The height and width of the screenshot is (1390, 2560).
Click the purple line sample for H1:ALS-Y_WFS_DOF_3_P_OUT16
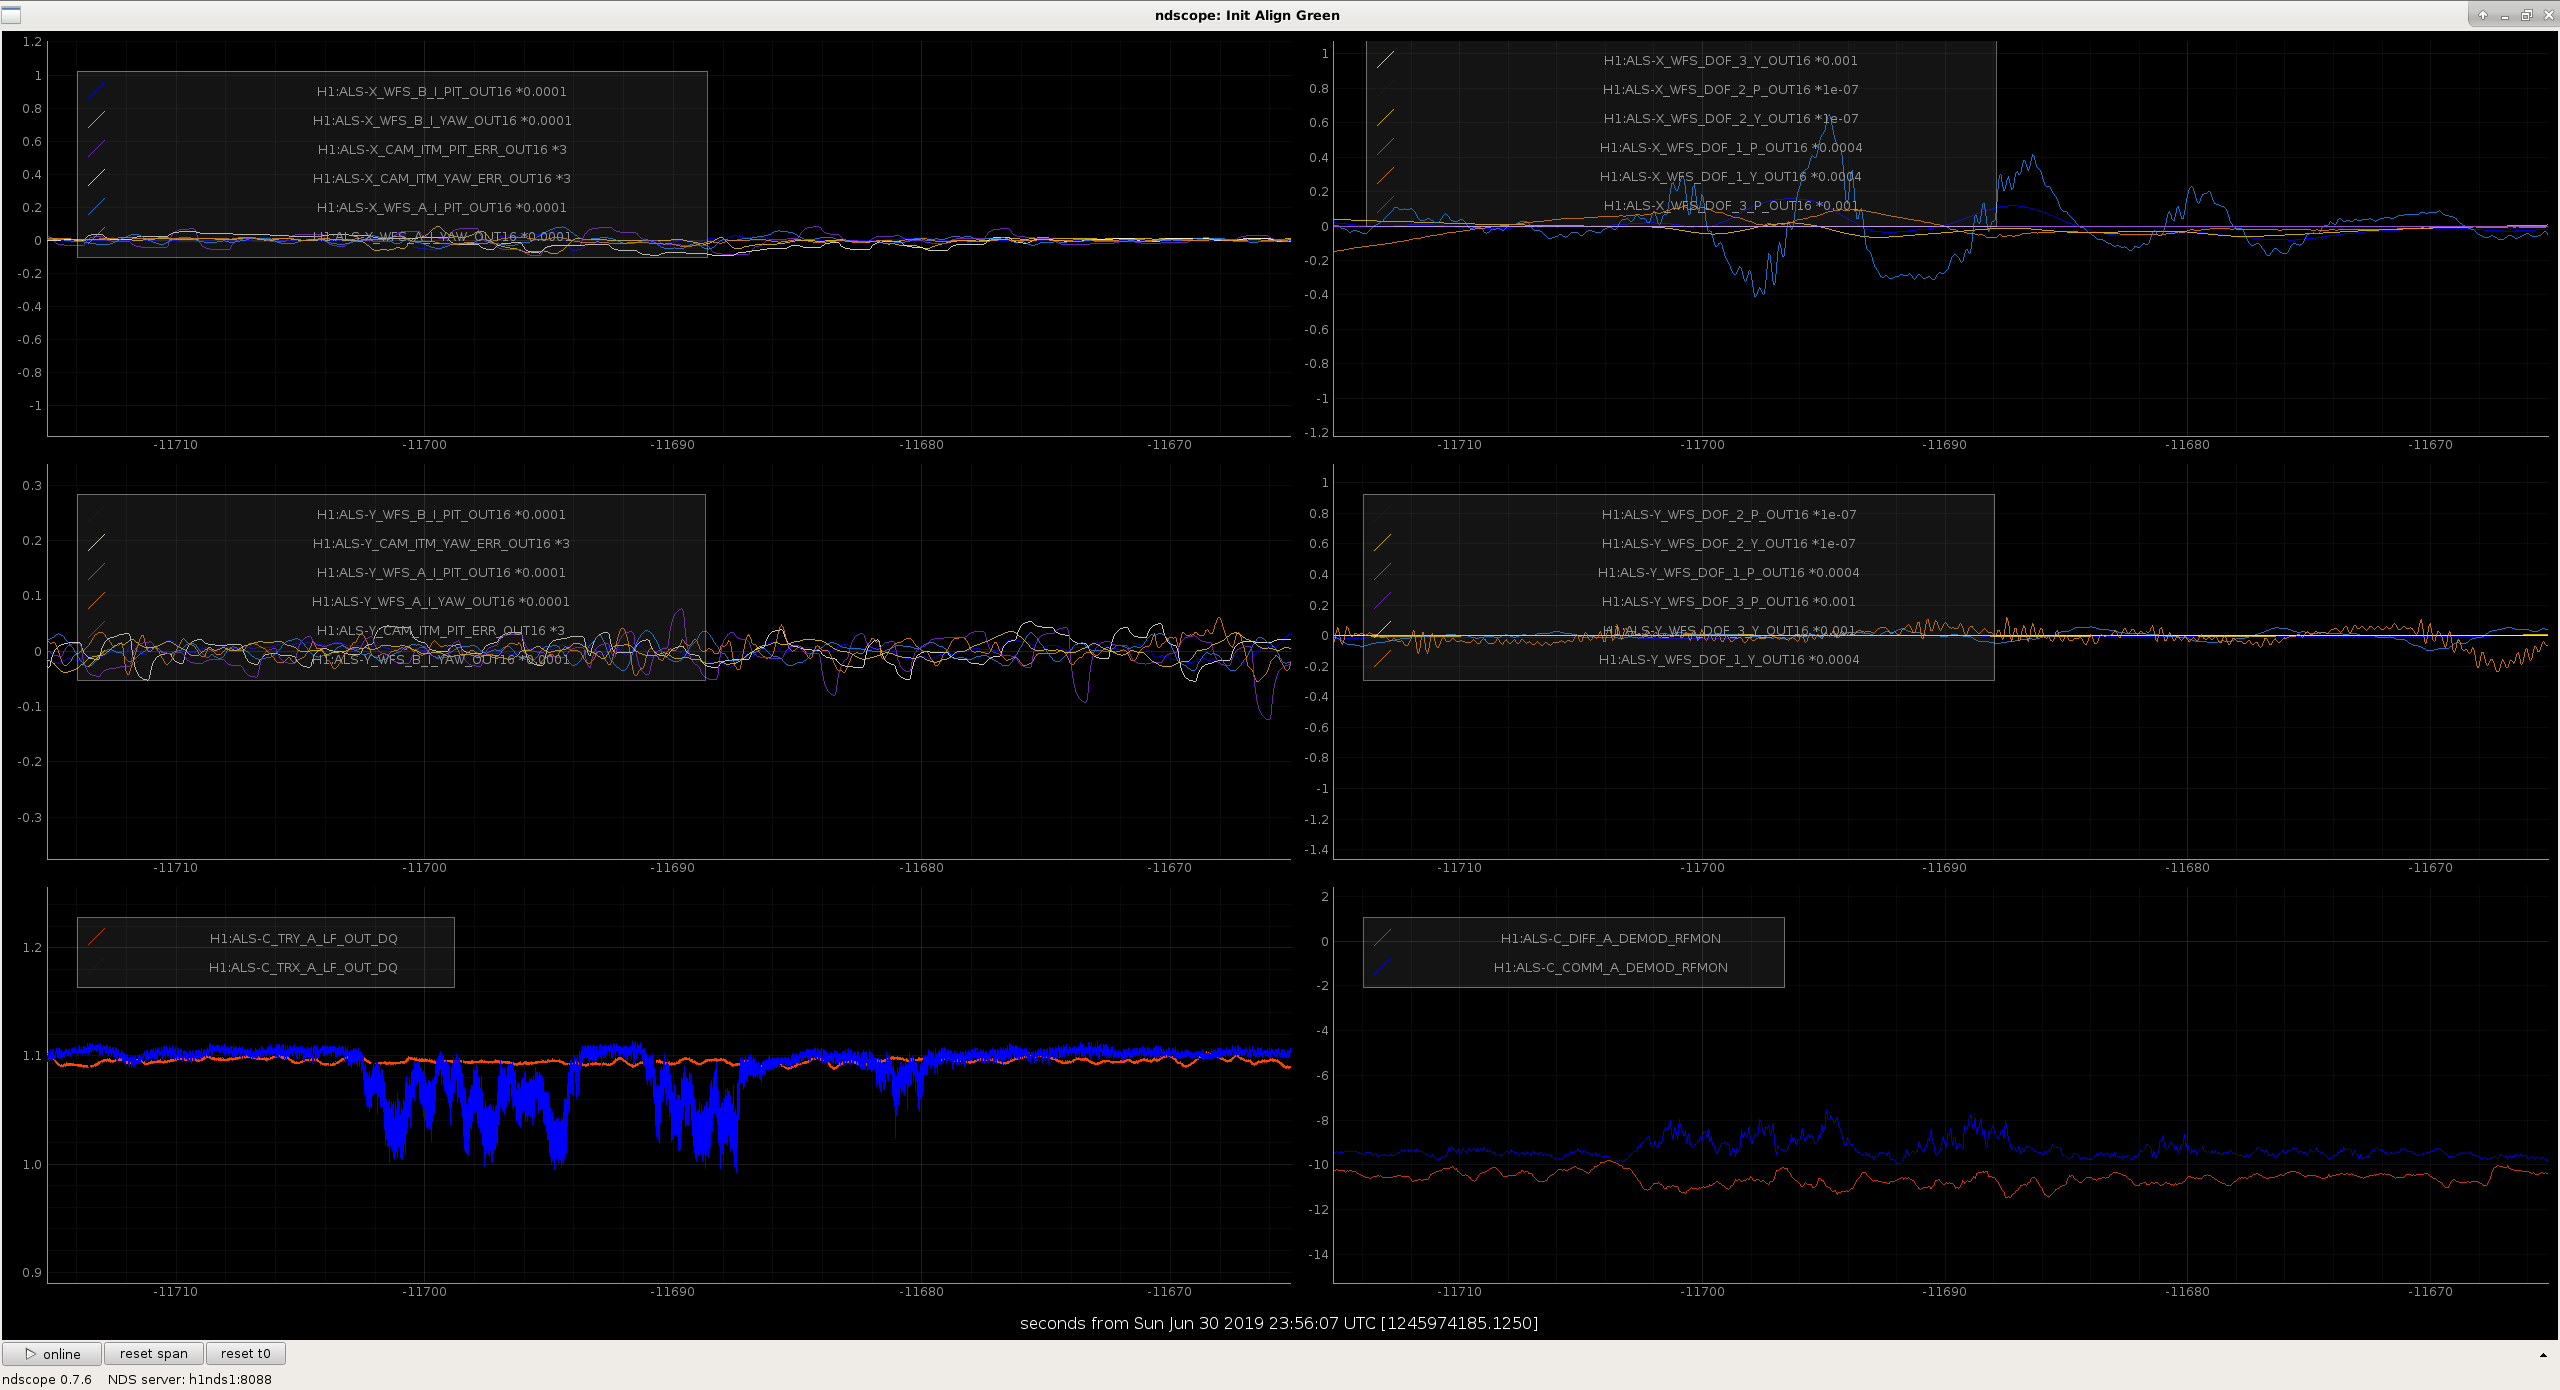(1383, 602)
